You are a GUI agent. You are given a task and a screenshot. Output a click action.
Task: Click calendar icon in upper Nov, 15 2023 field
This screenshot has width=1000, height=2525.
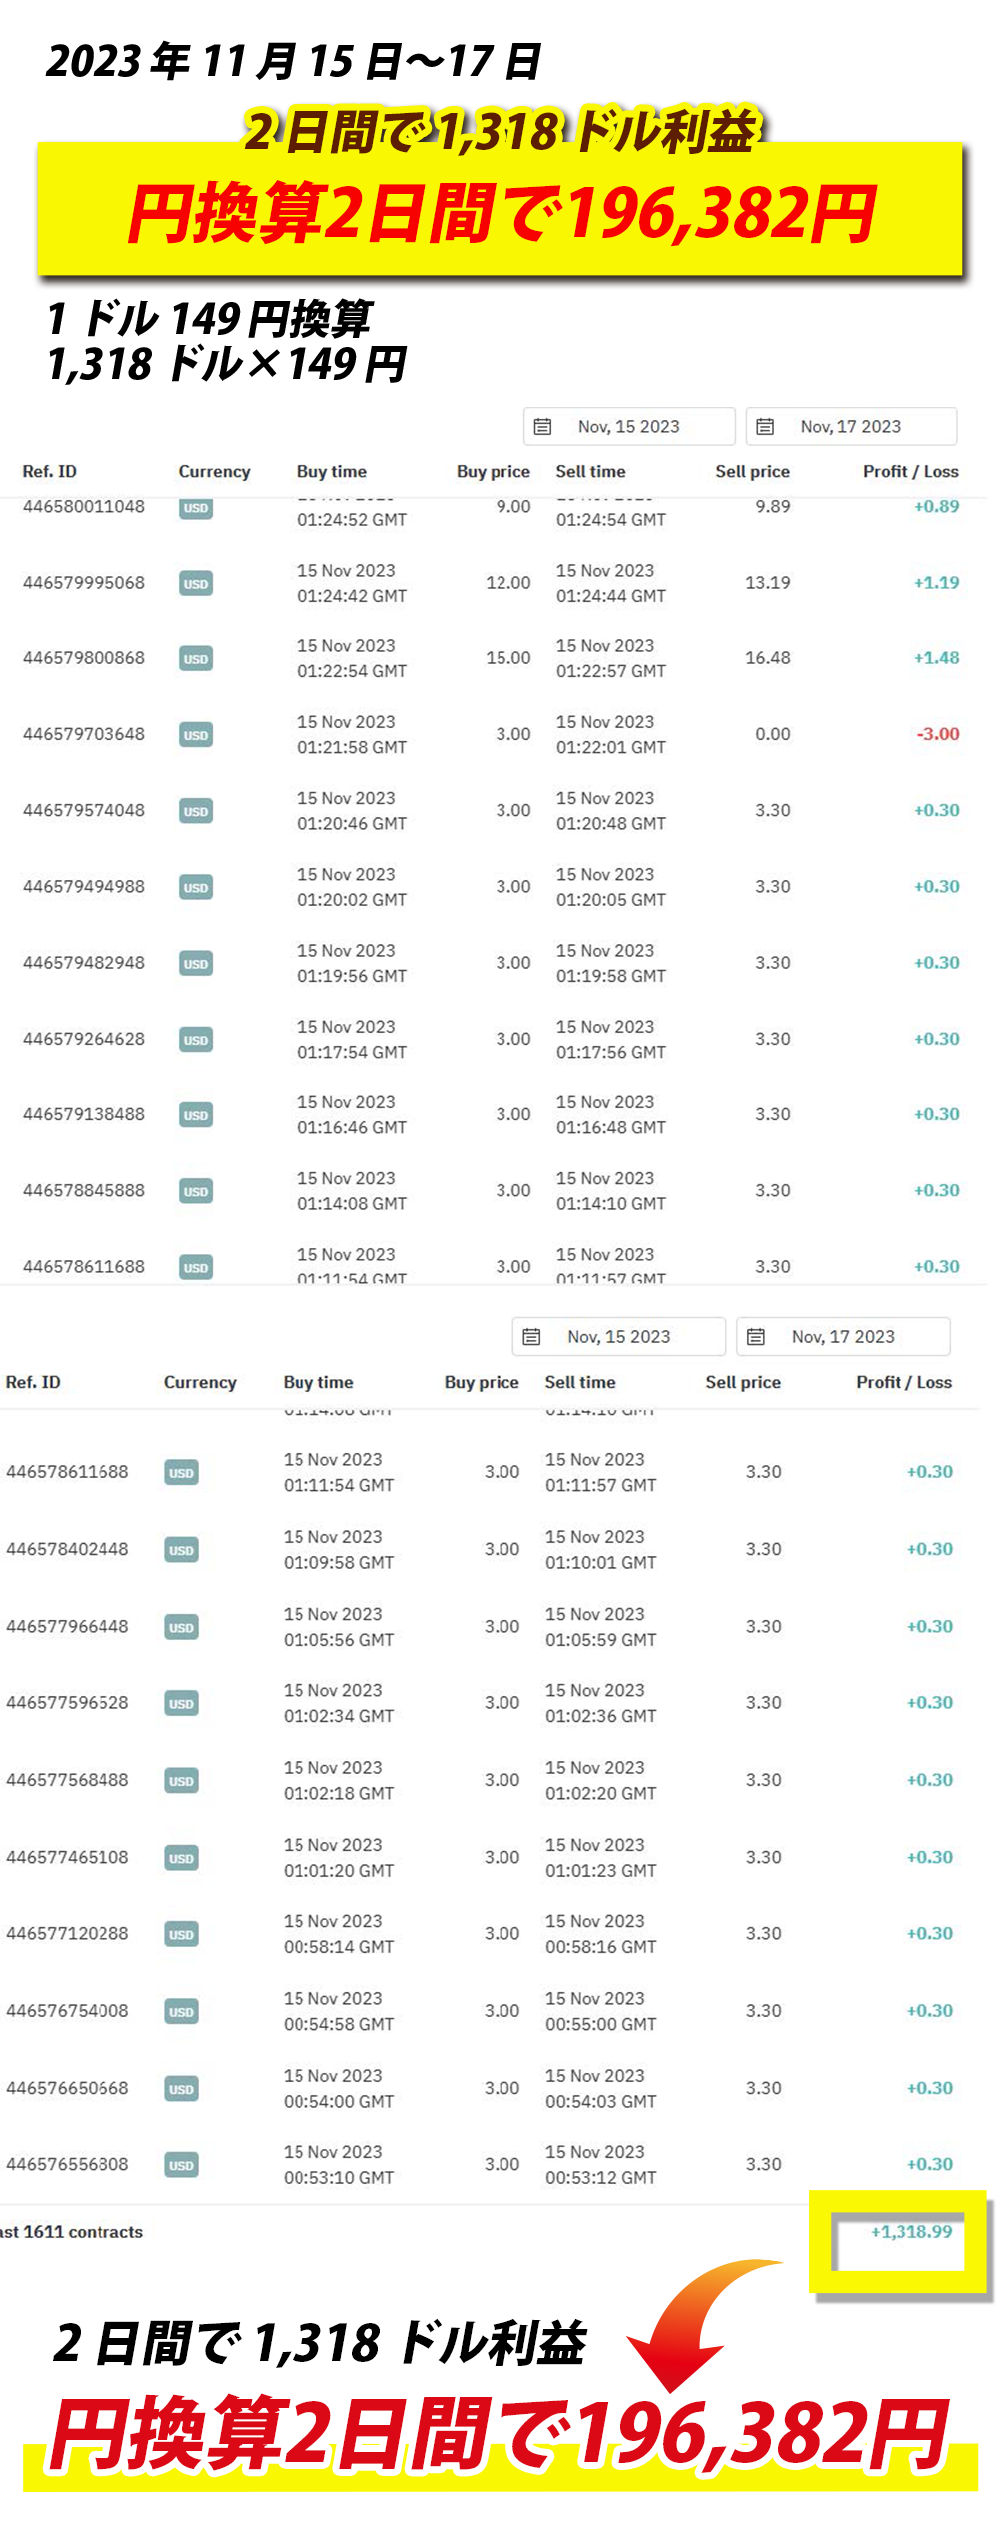(542, 426)
